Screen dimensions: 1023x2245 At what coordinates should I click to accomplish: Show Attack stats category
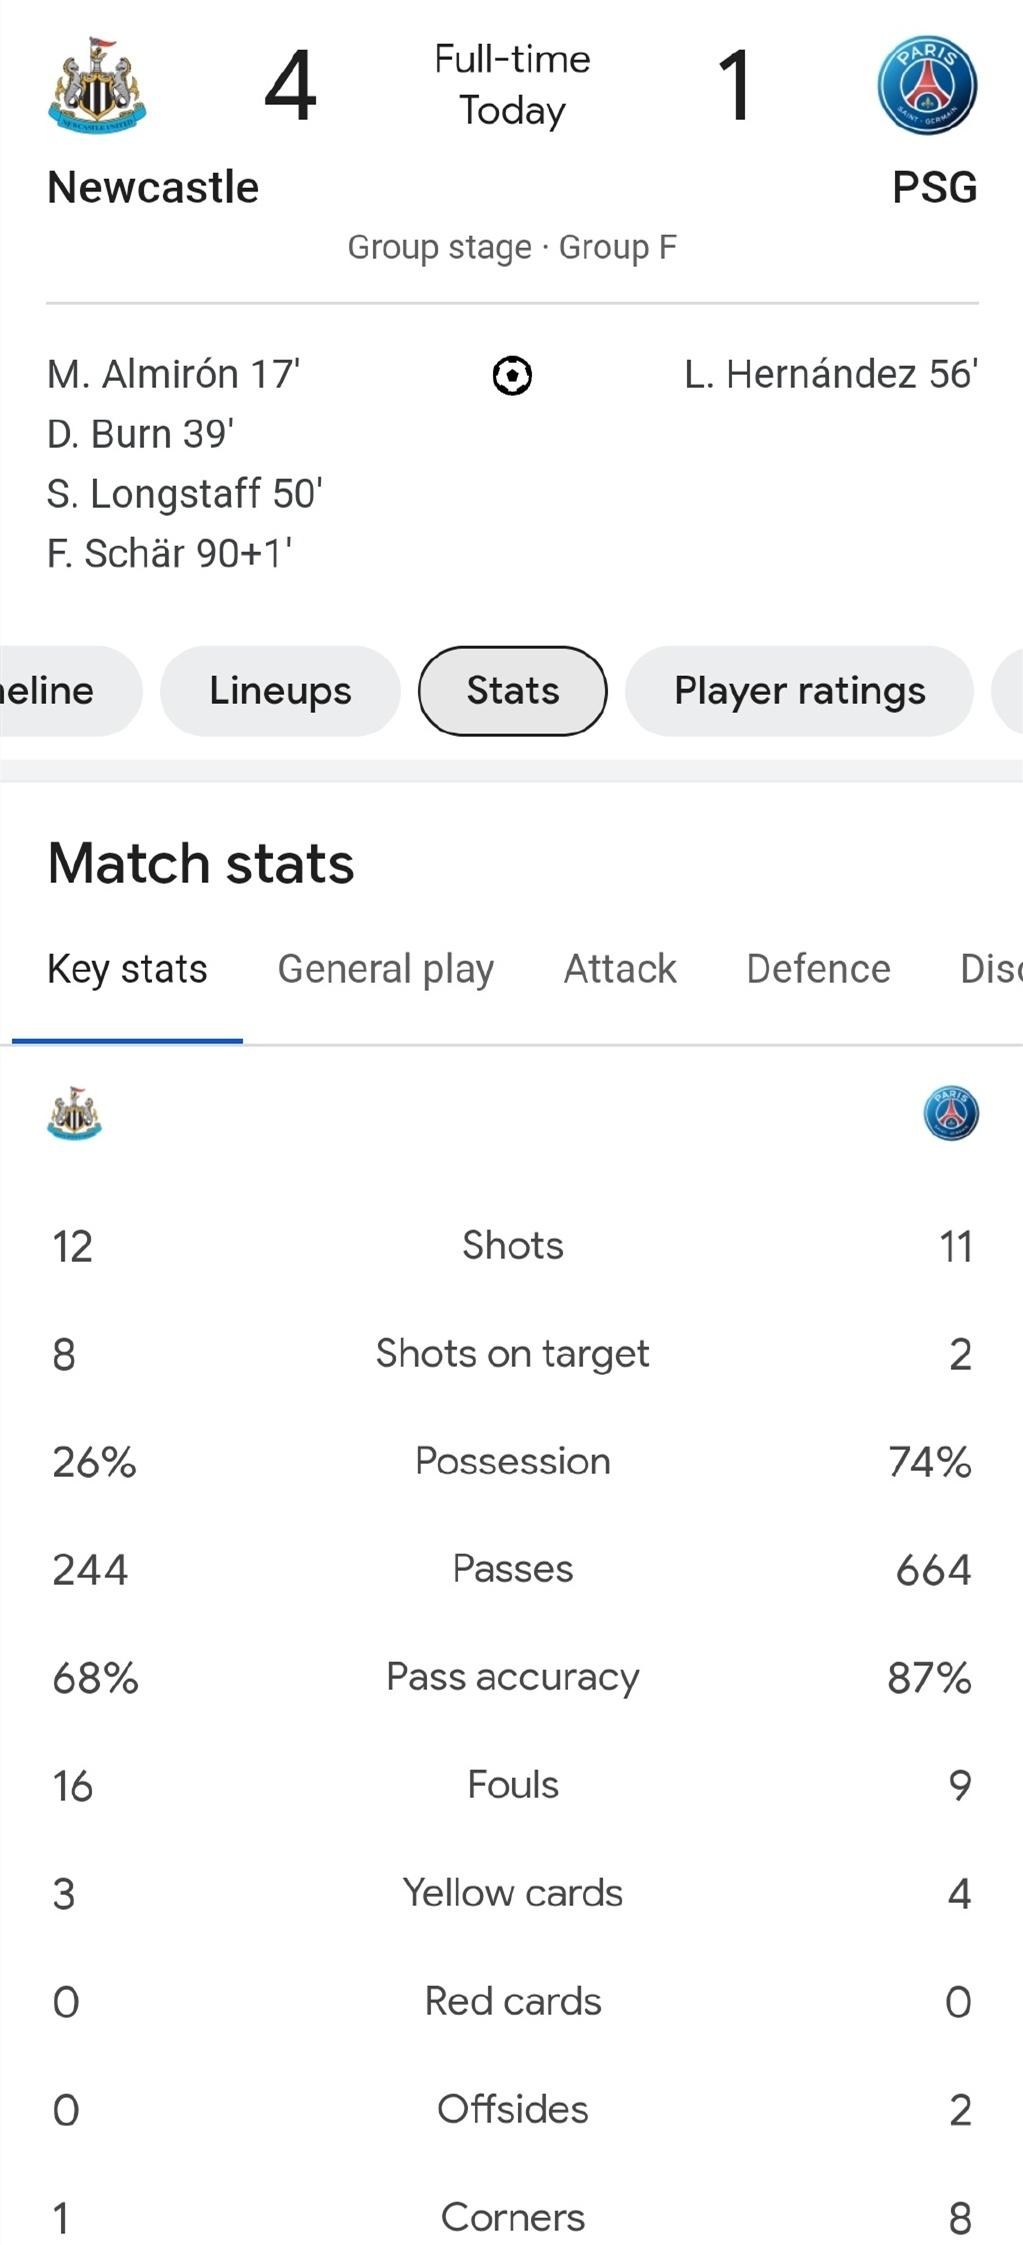(620, 969)
